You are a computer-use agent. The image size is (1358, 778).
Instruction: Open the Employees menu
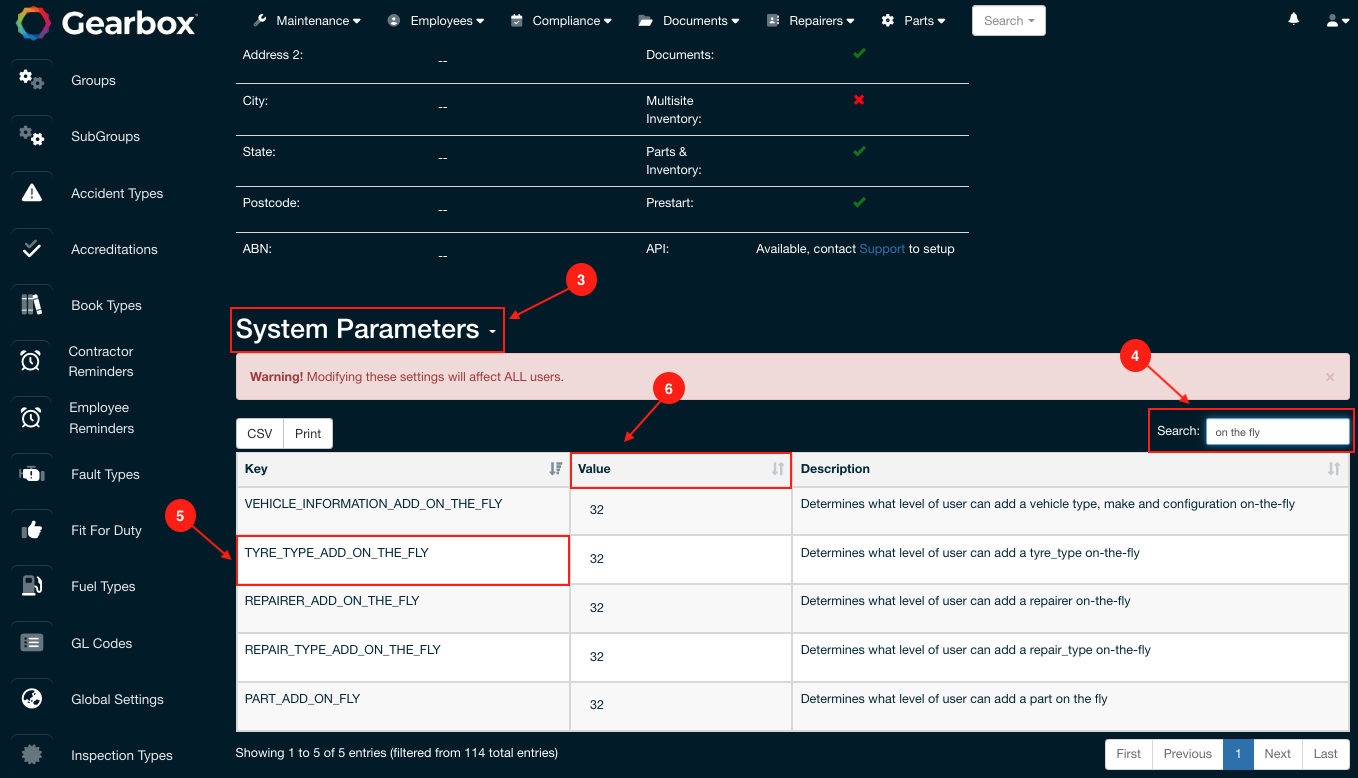[435, 20]
